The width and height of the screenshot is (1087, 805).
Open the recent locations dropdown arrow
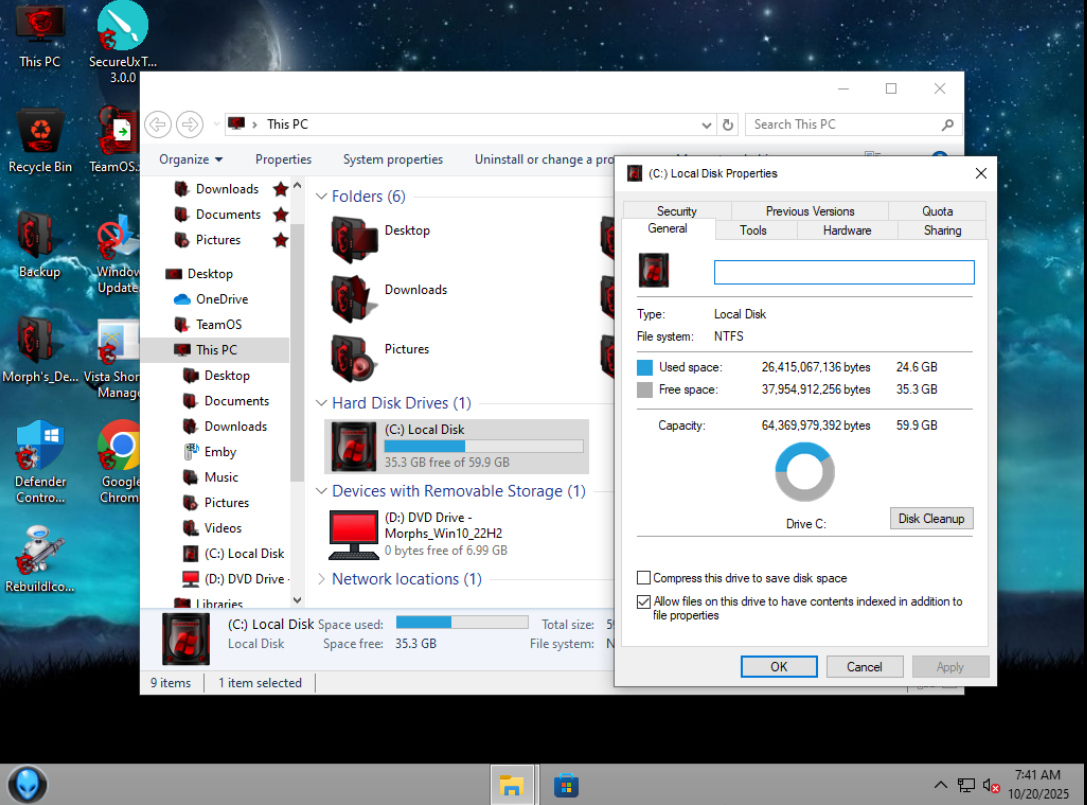coord(216,125)
